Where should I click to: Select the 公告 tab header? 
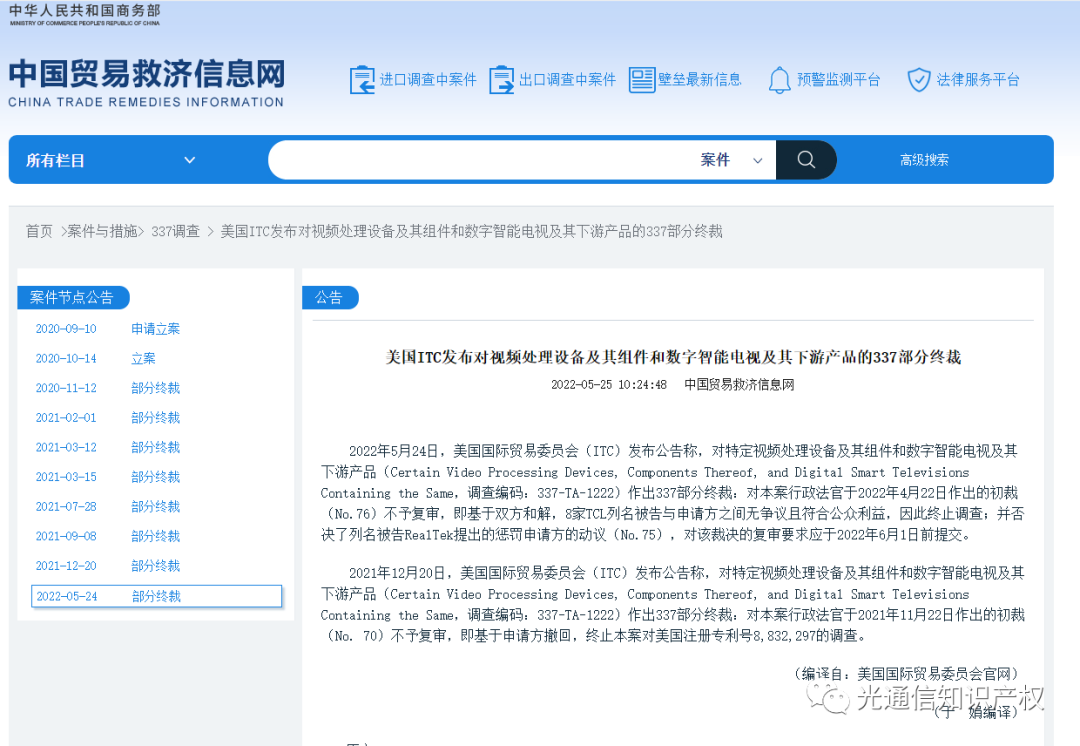[x=330, y=298]
